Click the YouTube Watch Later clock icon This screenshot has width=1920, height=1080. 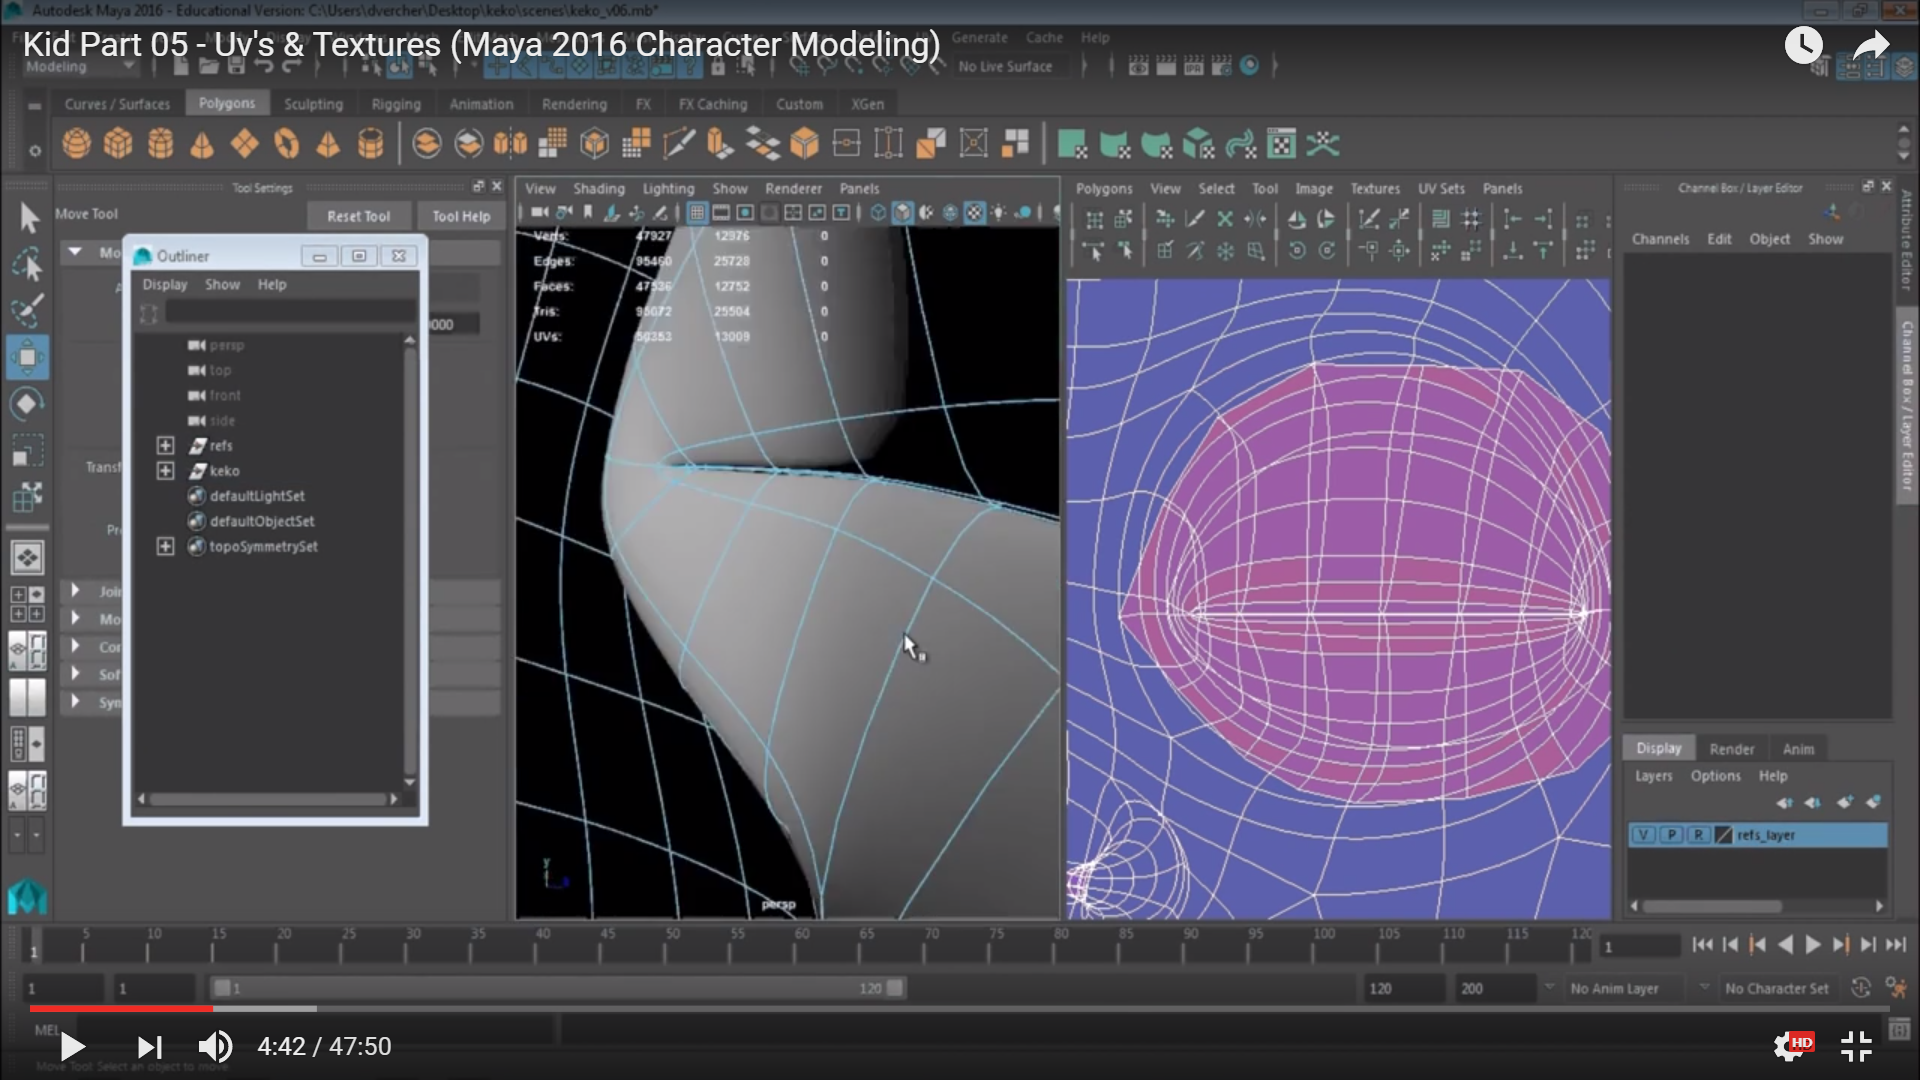coord(1804,46)
